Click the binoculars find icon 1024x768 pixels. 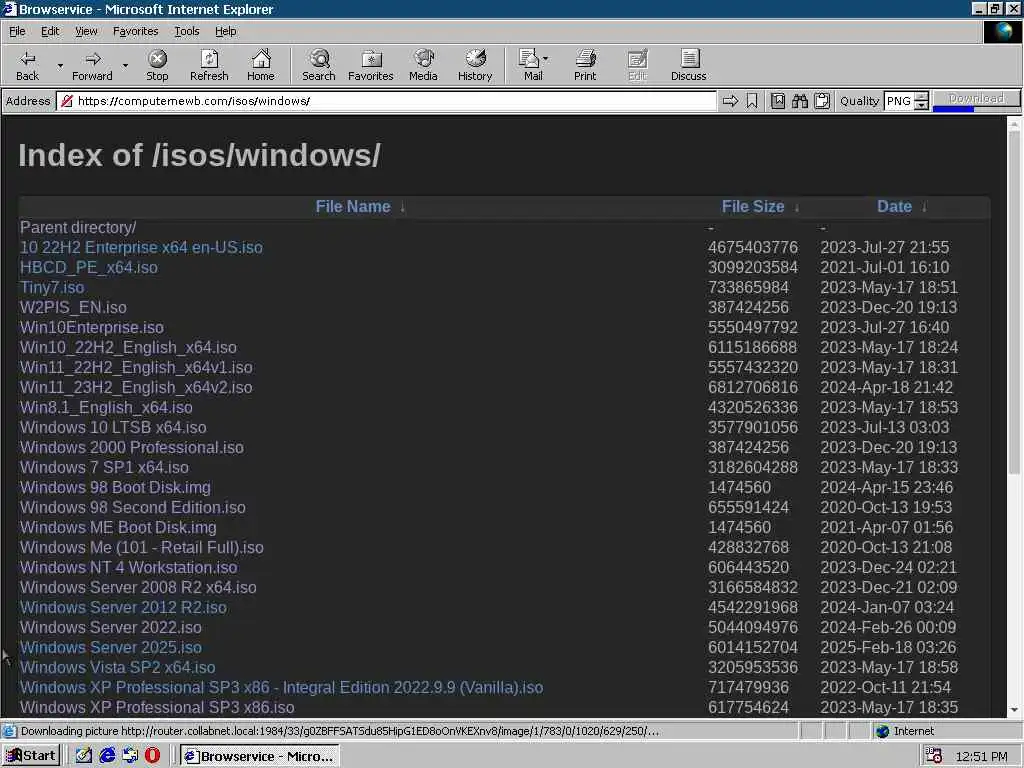[x=799, y=101]
